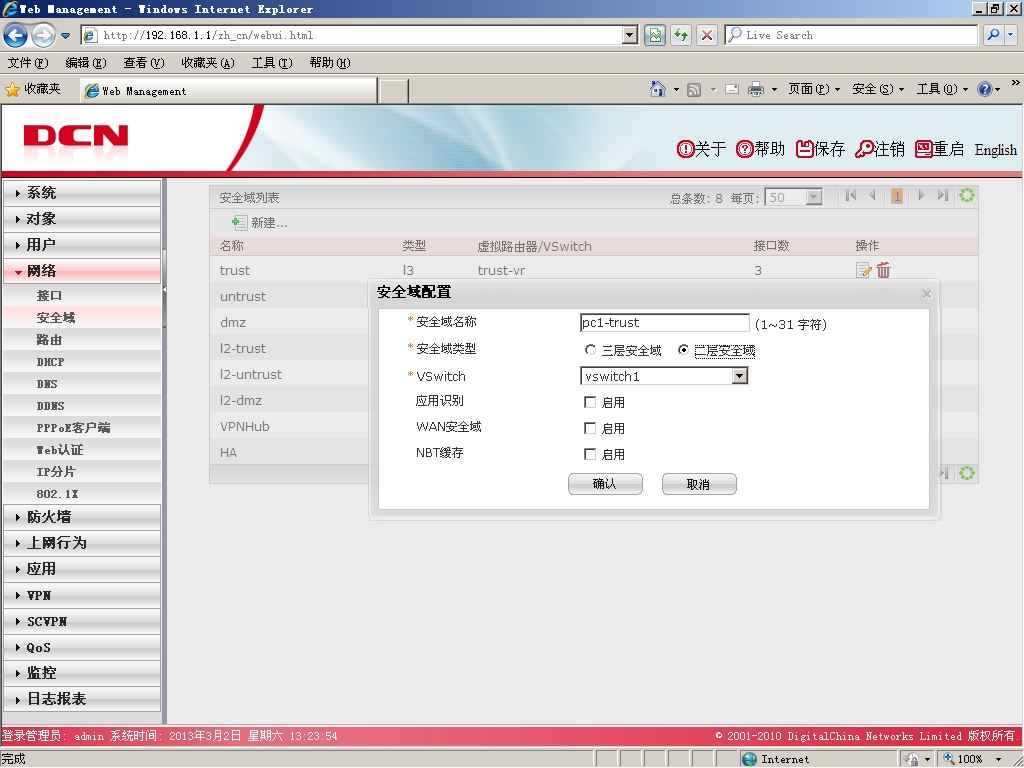Click the 取消 button

point(699,484)
